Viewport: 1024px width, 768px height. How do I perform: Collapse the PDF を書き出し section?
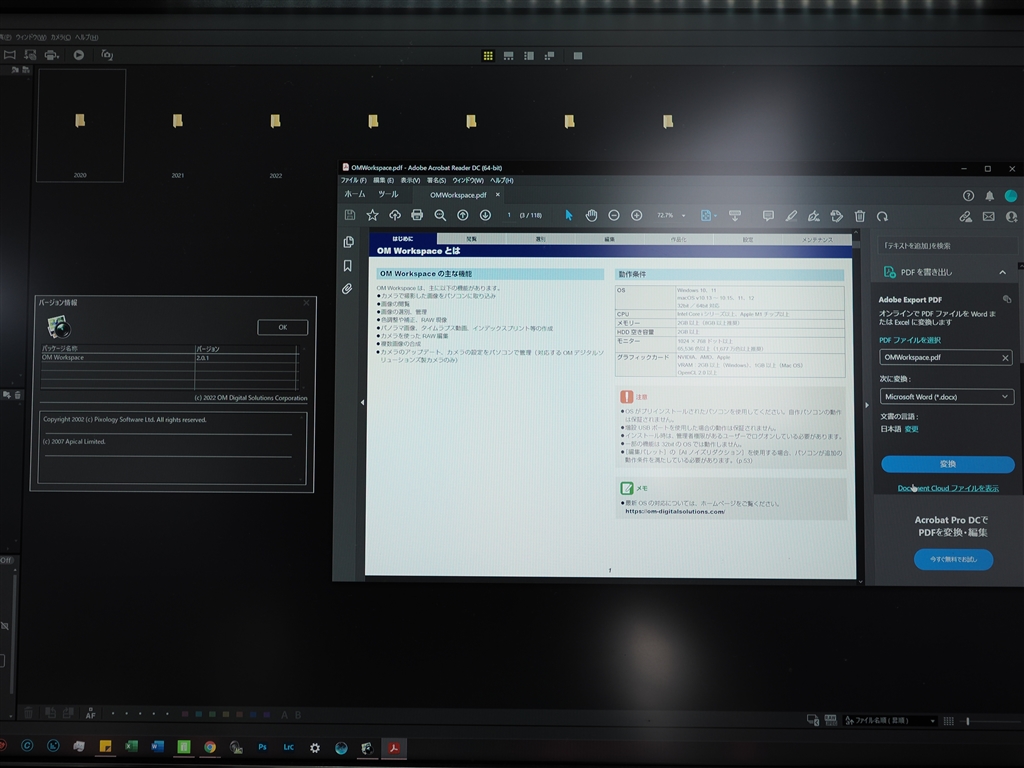click(1002, 272)
